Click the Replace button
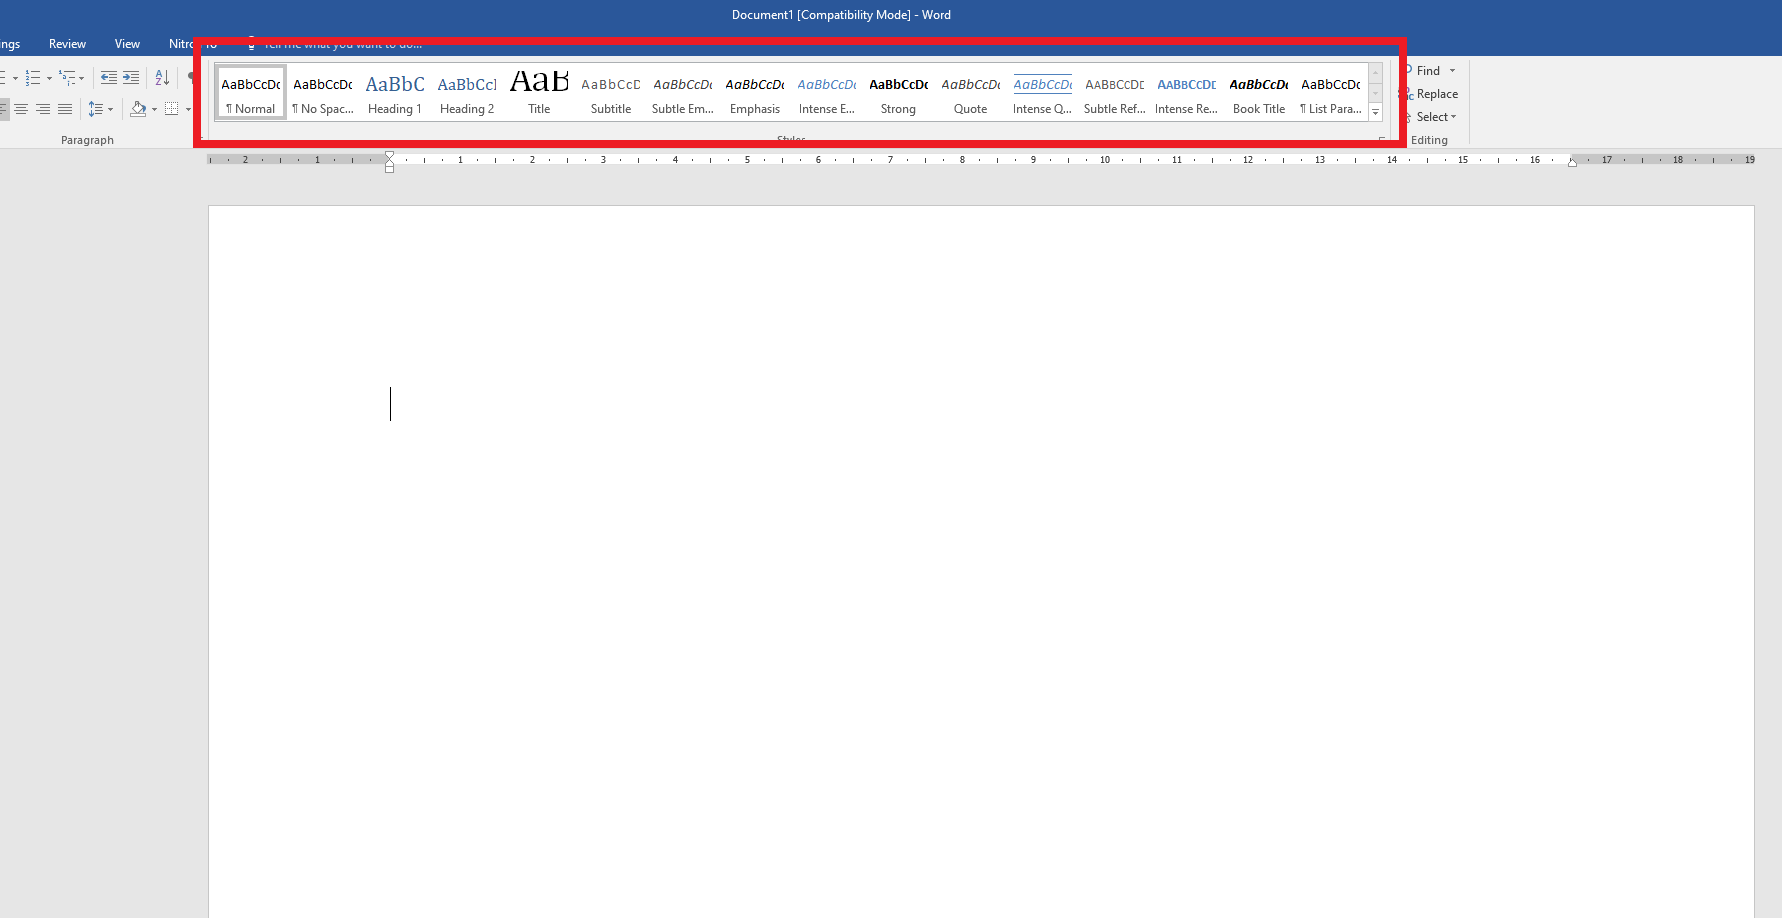The height and width of the screenshot is (918, 1782). [x=1436, y=94]
